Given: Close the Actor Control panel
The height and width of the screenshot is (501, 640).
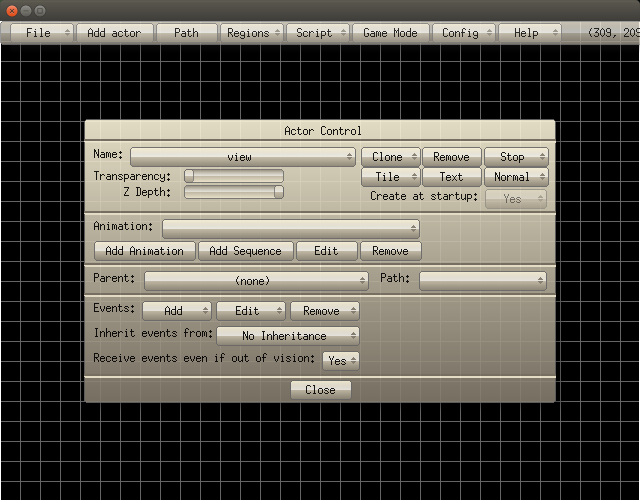Looking at the screenshot, I should tap(320, 390).
